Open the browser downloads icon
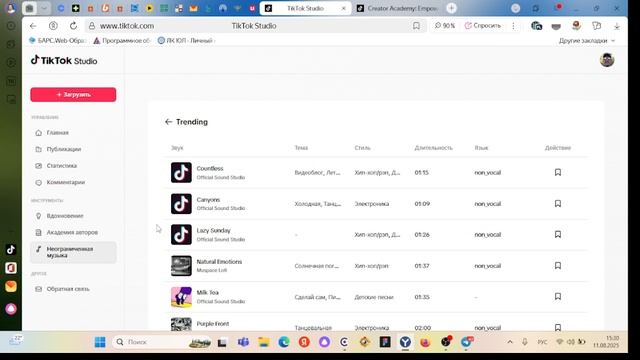Image resolution: width=640 pixels, height=360 pixels. [617, 26]
